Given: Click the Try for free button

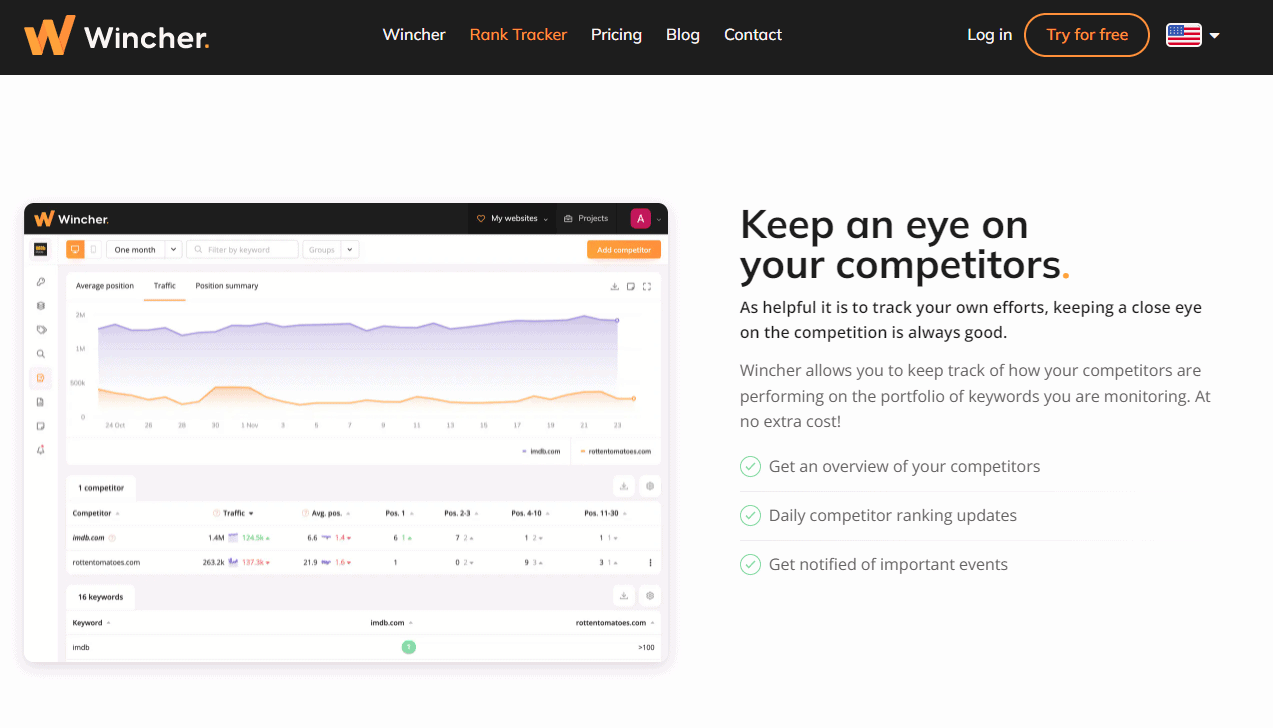Looking at the screenshot, I should tap(1087, 35).
